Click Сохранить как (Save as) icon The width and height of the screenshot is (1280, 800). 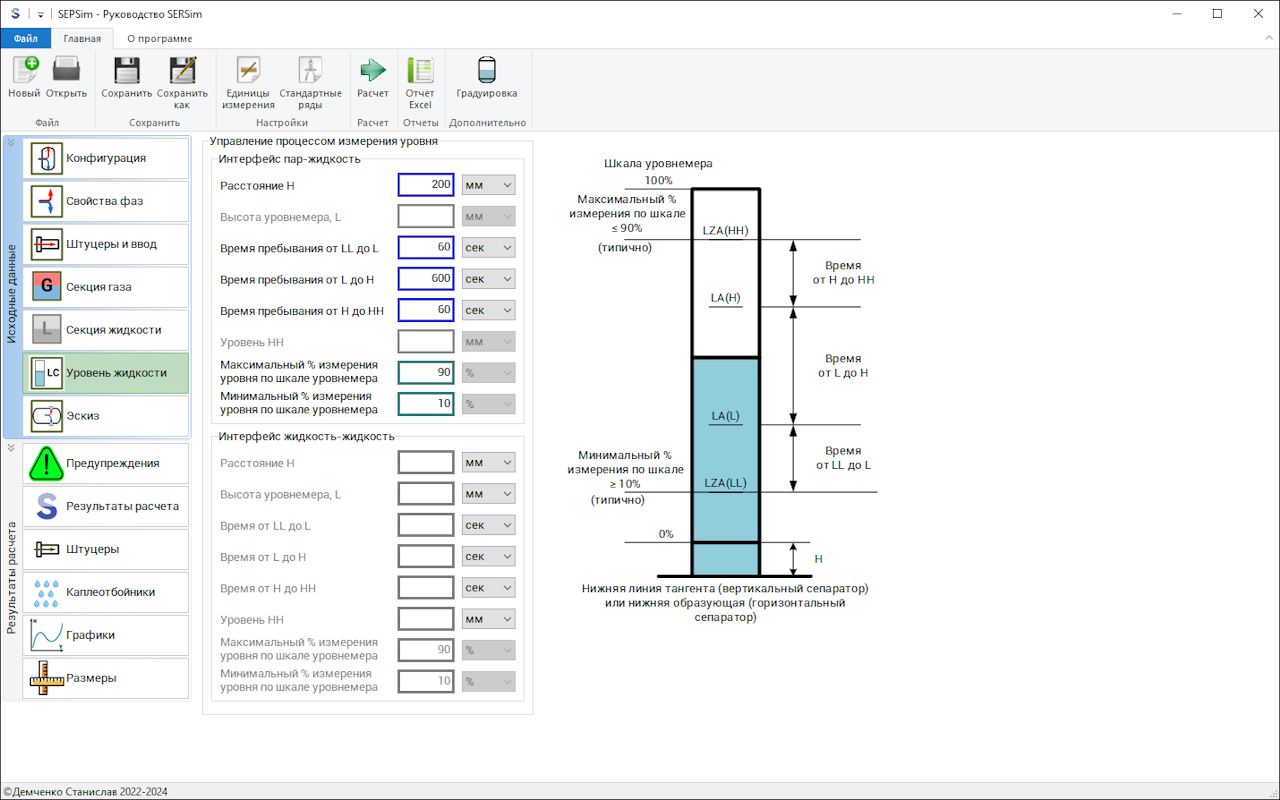click(182, 77)
